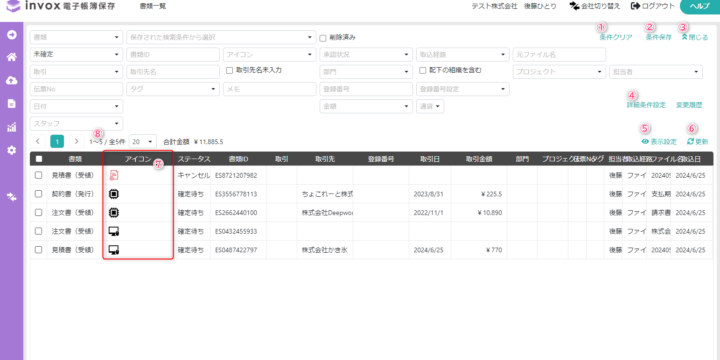The width and height of the screenshot is (720, 360).
Task: Click the monitor icon in row ES0432455933
Action: click(x=114, y=231)
